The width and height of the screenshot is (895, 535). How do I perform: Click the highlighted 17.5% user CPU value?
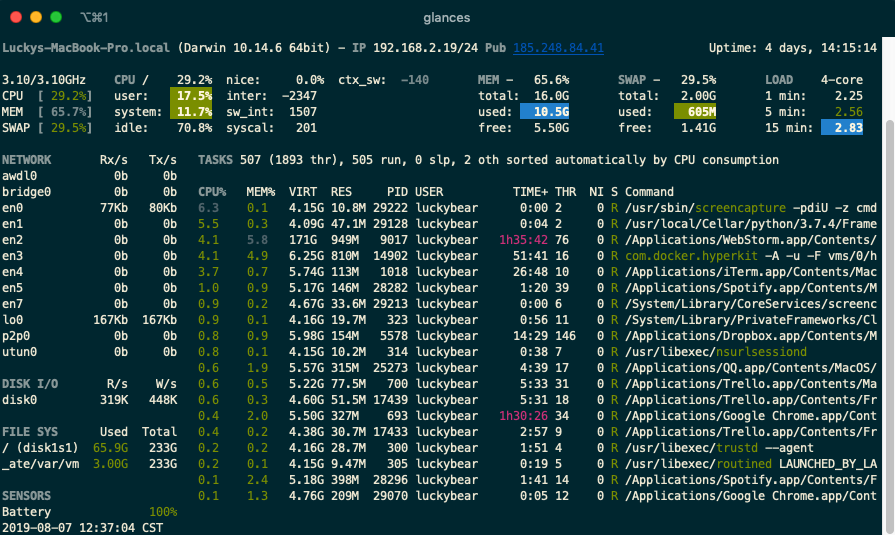[191, 96]
